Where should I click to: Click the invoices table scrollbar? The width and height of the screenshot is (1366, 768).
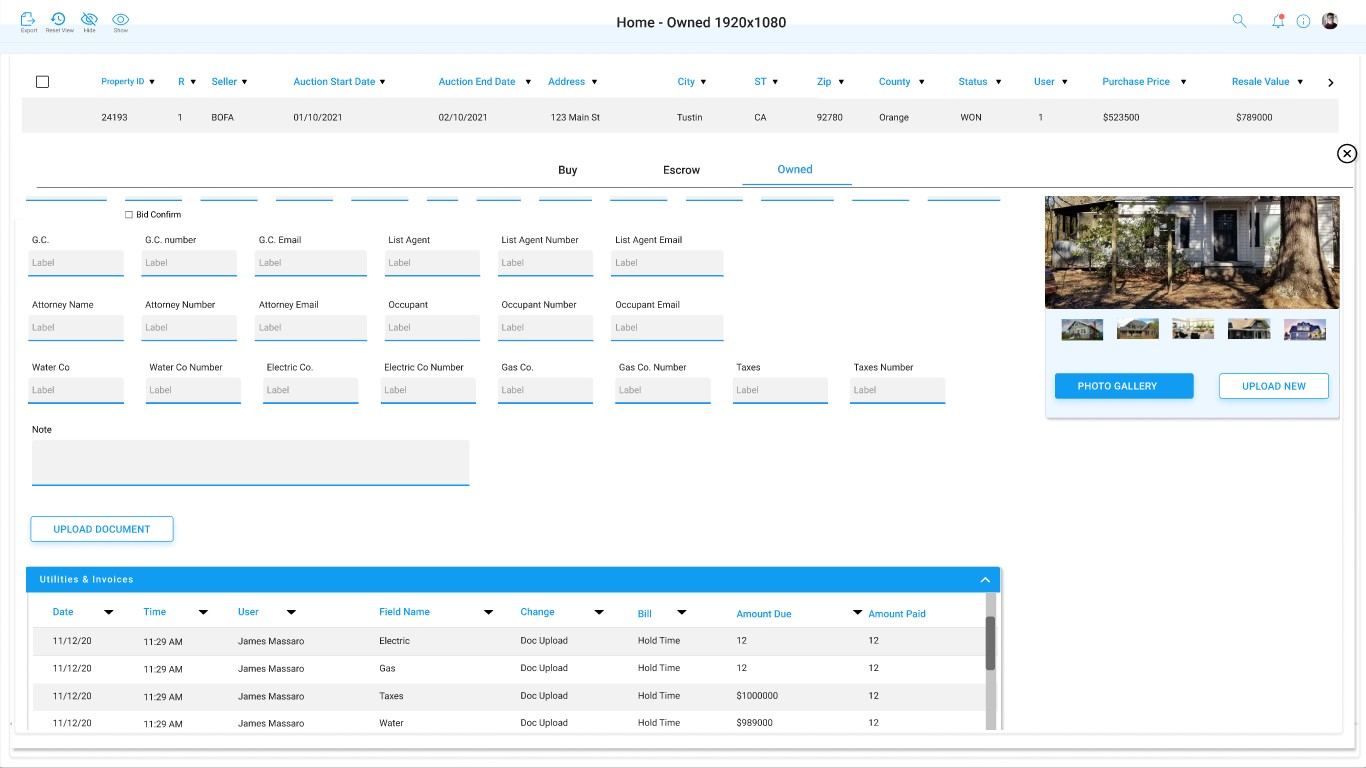pyautogui.click(x=991, y=643)
